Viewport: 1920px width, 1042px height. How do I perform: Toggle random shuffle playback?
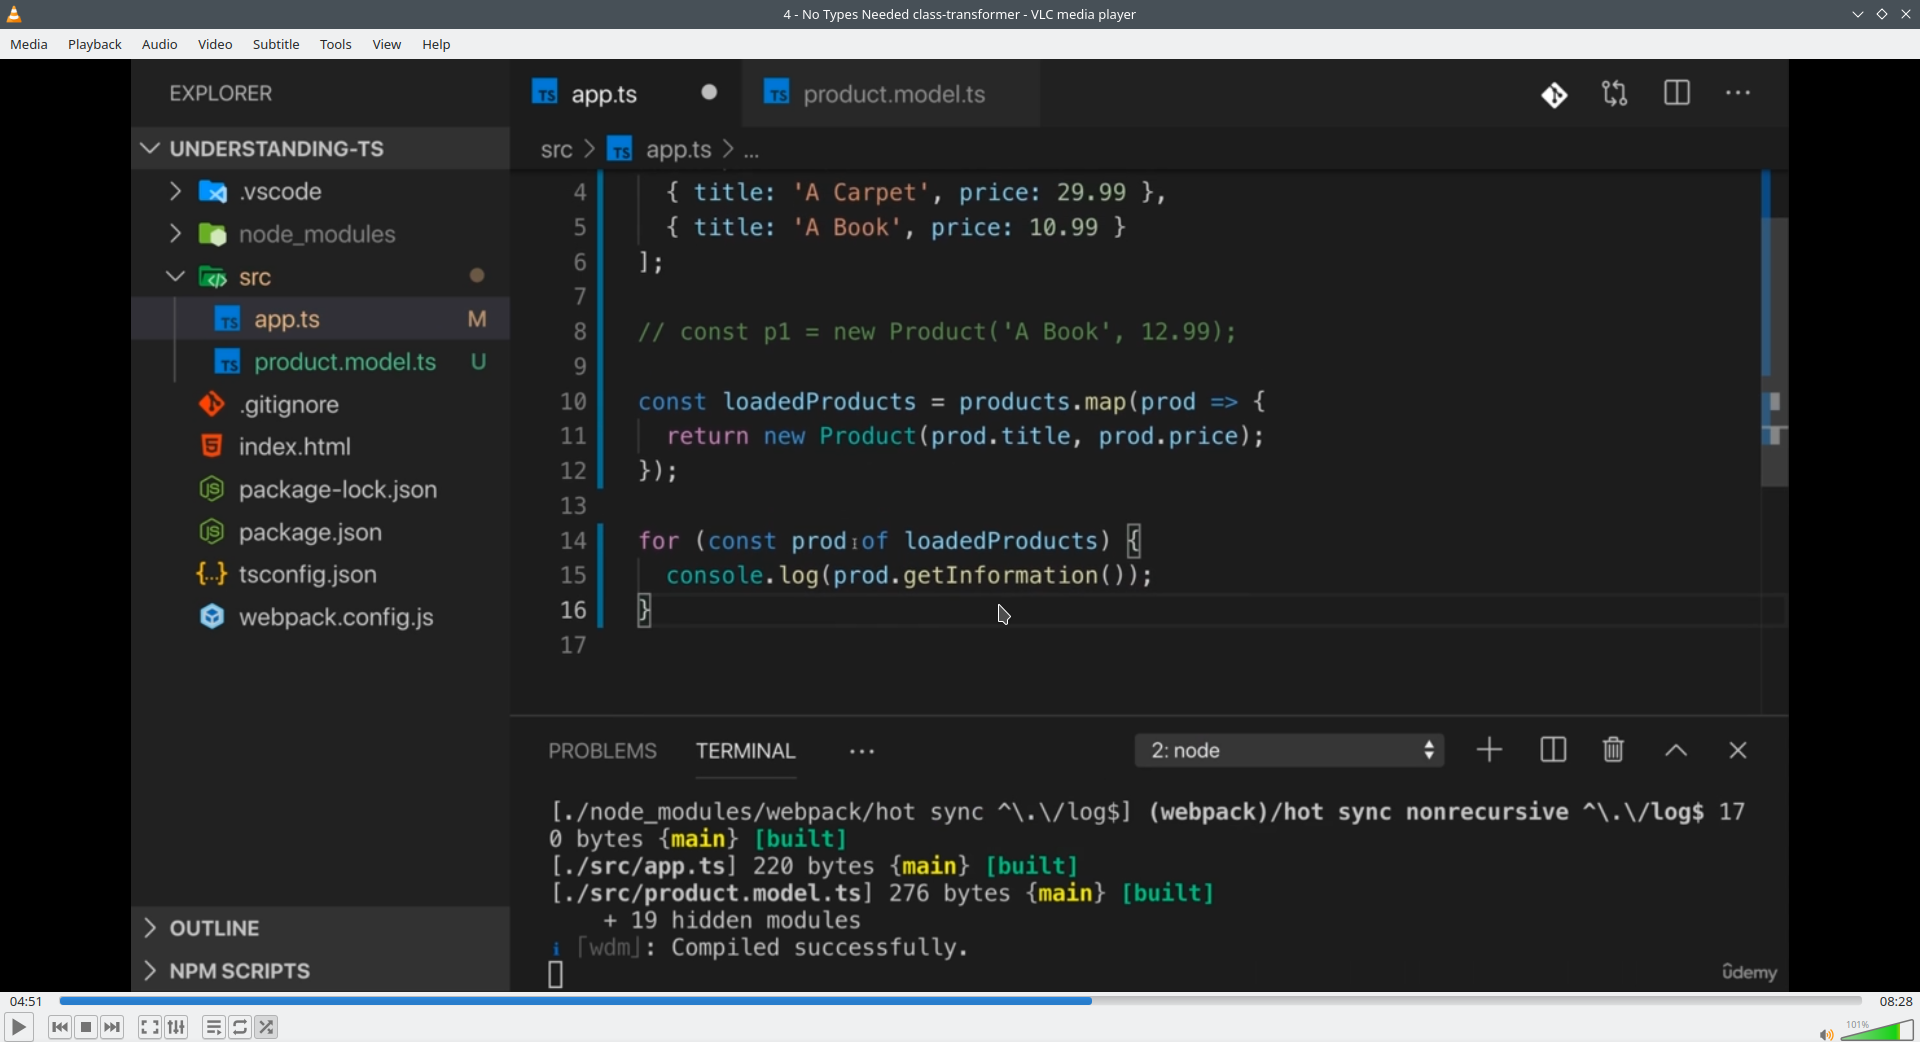(x=266, y=1027)
